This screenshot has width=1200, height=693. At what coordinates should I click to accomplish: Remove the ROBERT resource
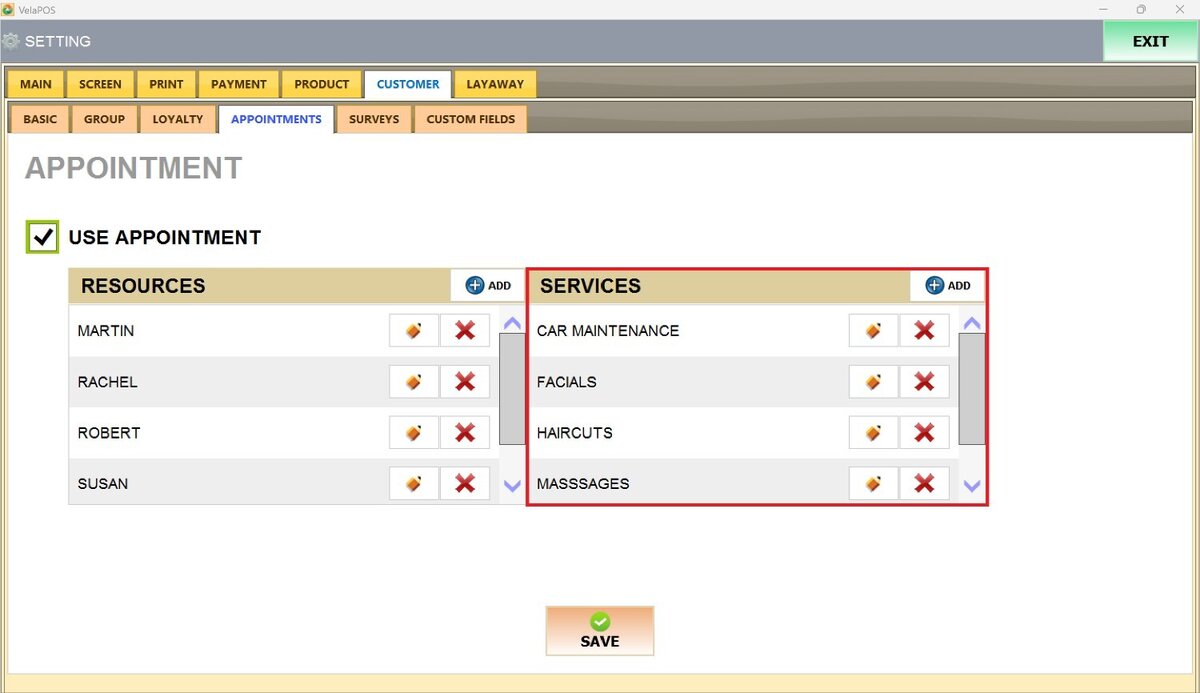(465, 433)
